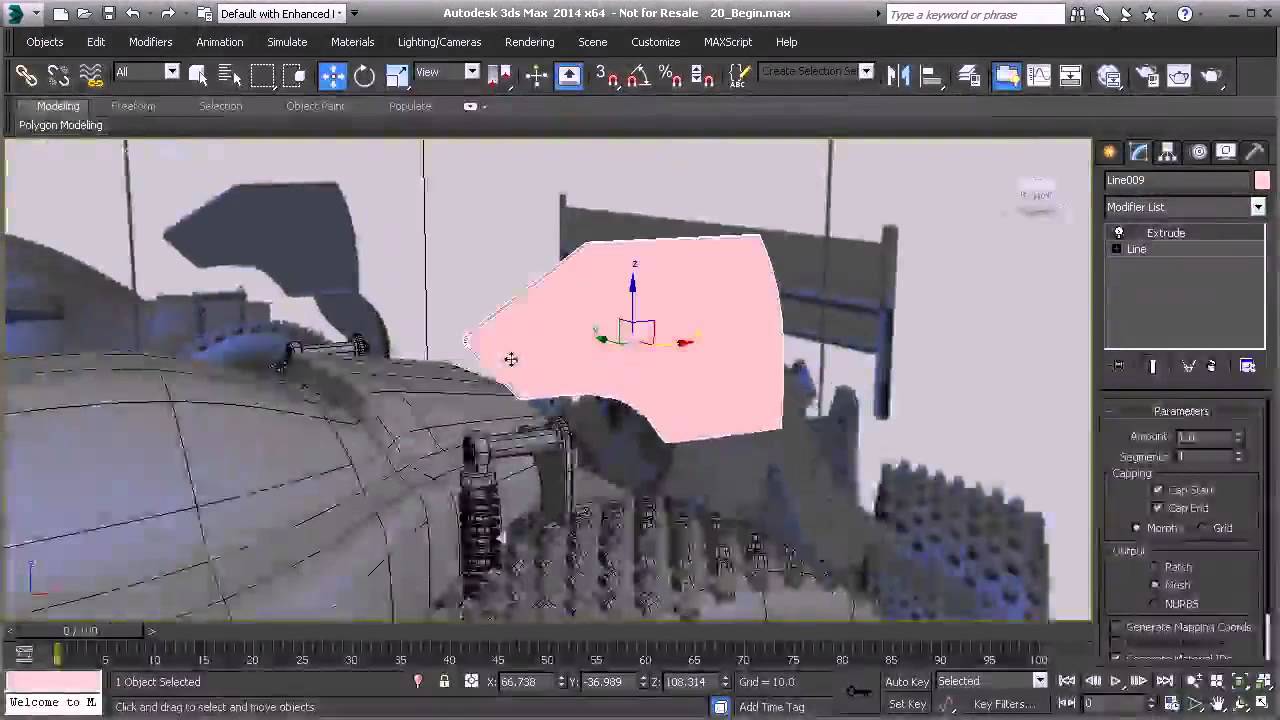Screen dimensions: 1280x720
Task: Click the Auto Key button
Action: pos(907,682)
